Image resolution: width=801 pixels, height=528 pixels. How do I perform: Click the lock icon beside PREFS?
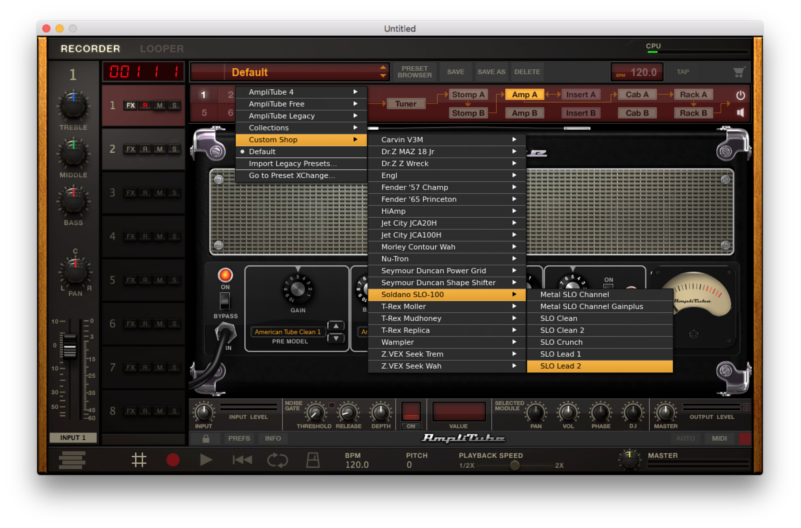206,439
